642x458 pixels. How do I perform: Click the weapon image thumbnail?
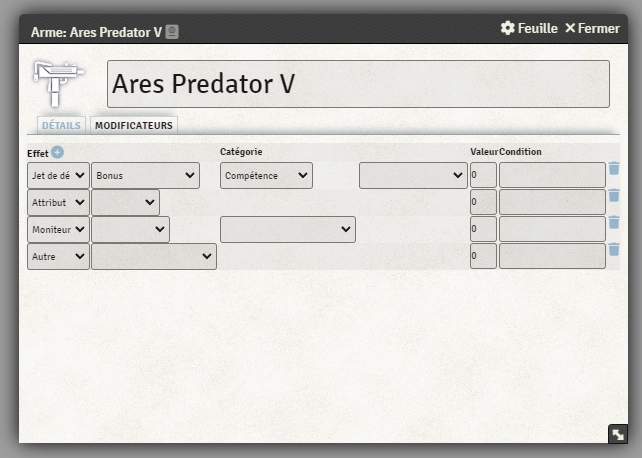point(60,83)
